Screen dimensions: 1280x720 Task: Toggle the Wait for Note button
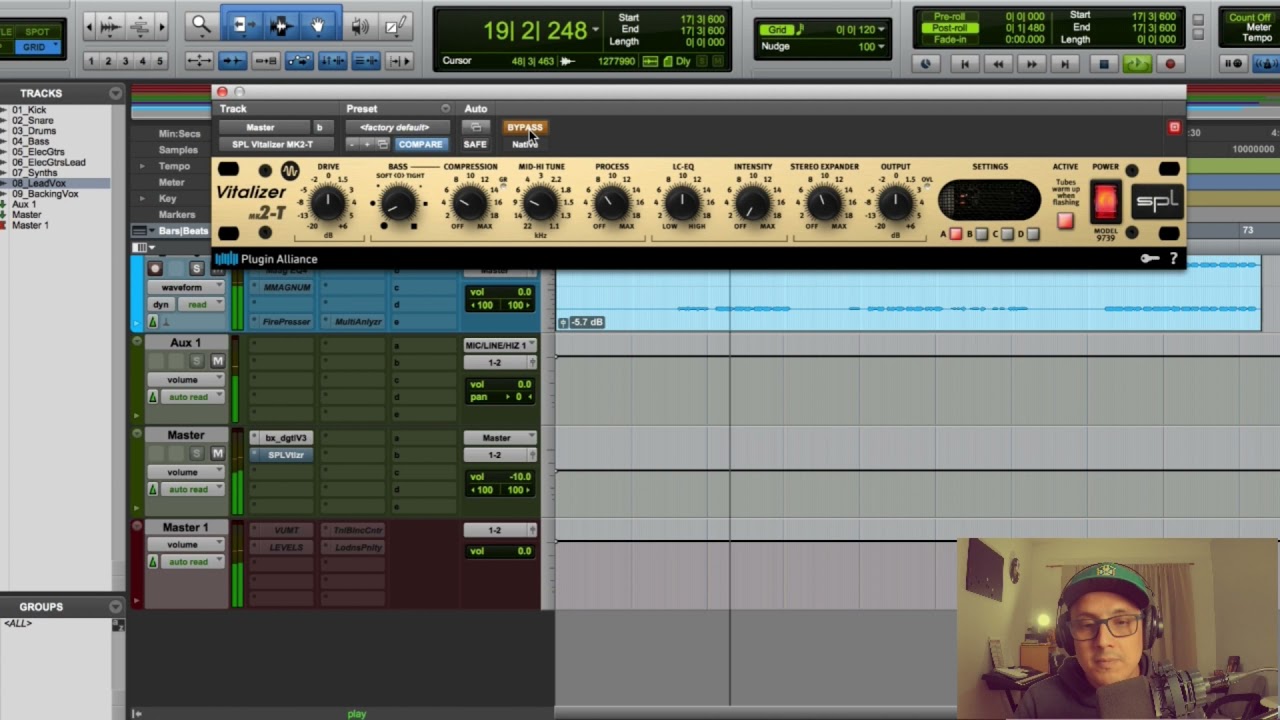click(1234, 64)
